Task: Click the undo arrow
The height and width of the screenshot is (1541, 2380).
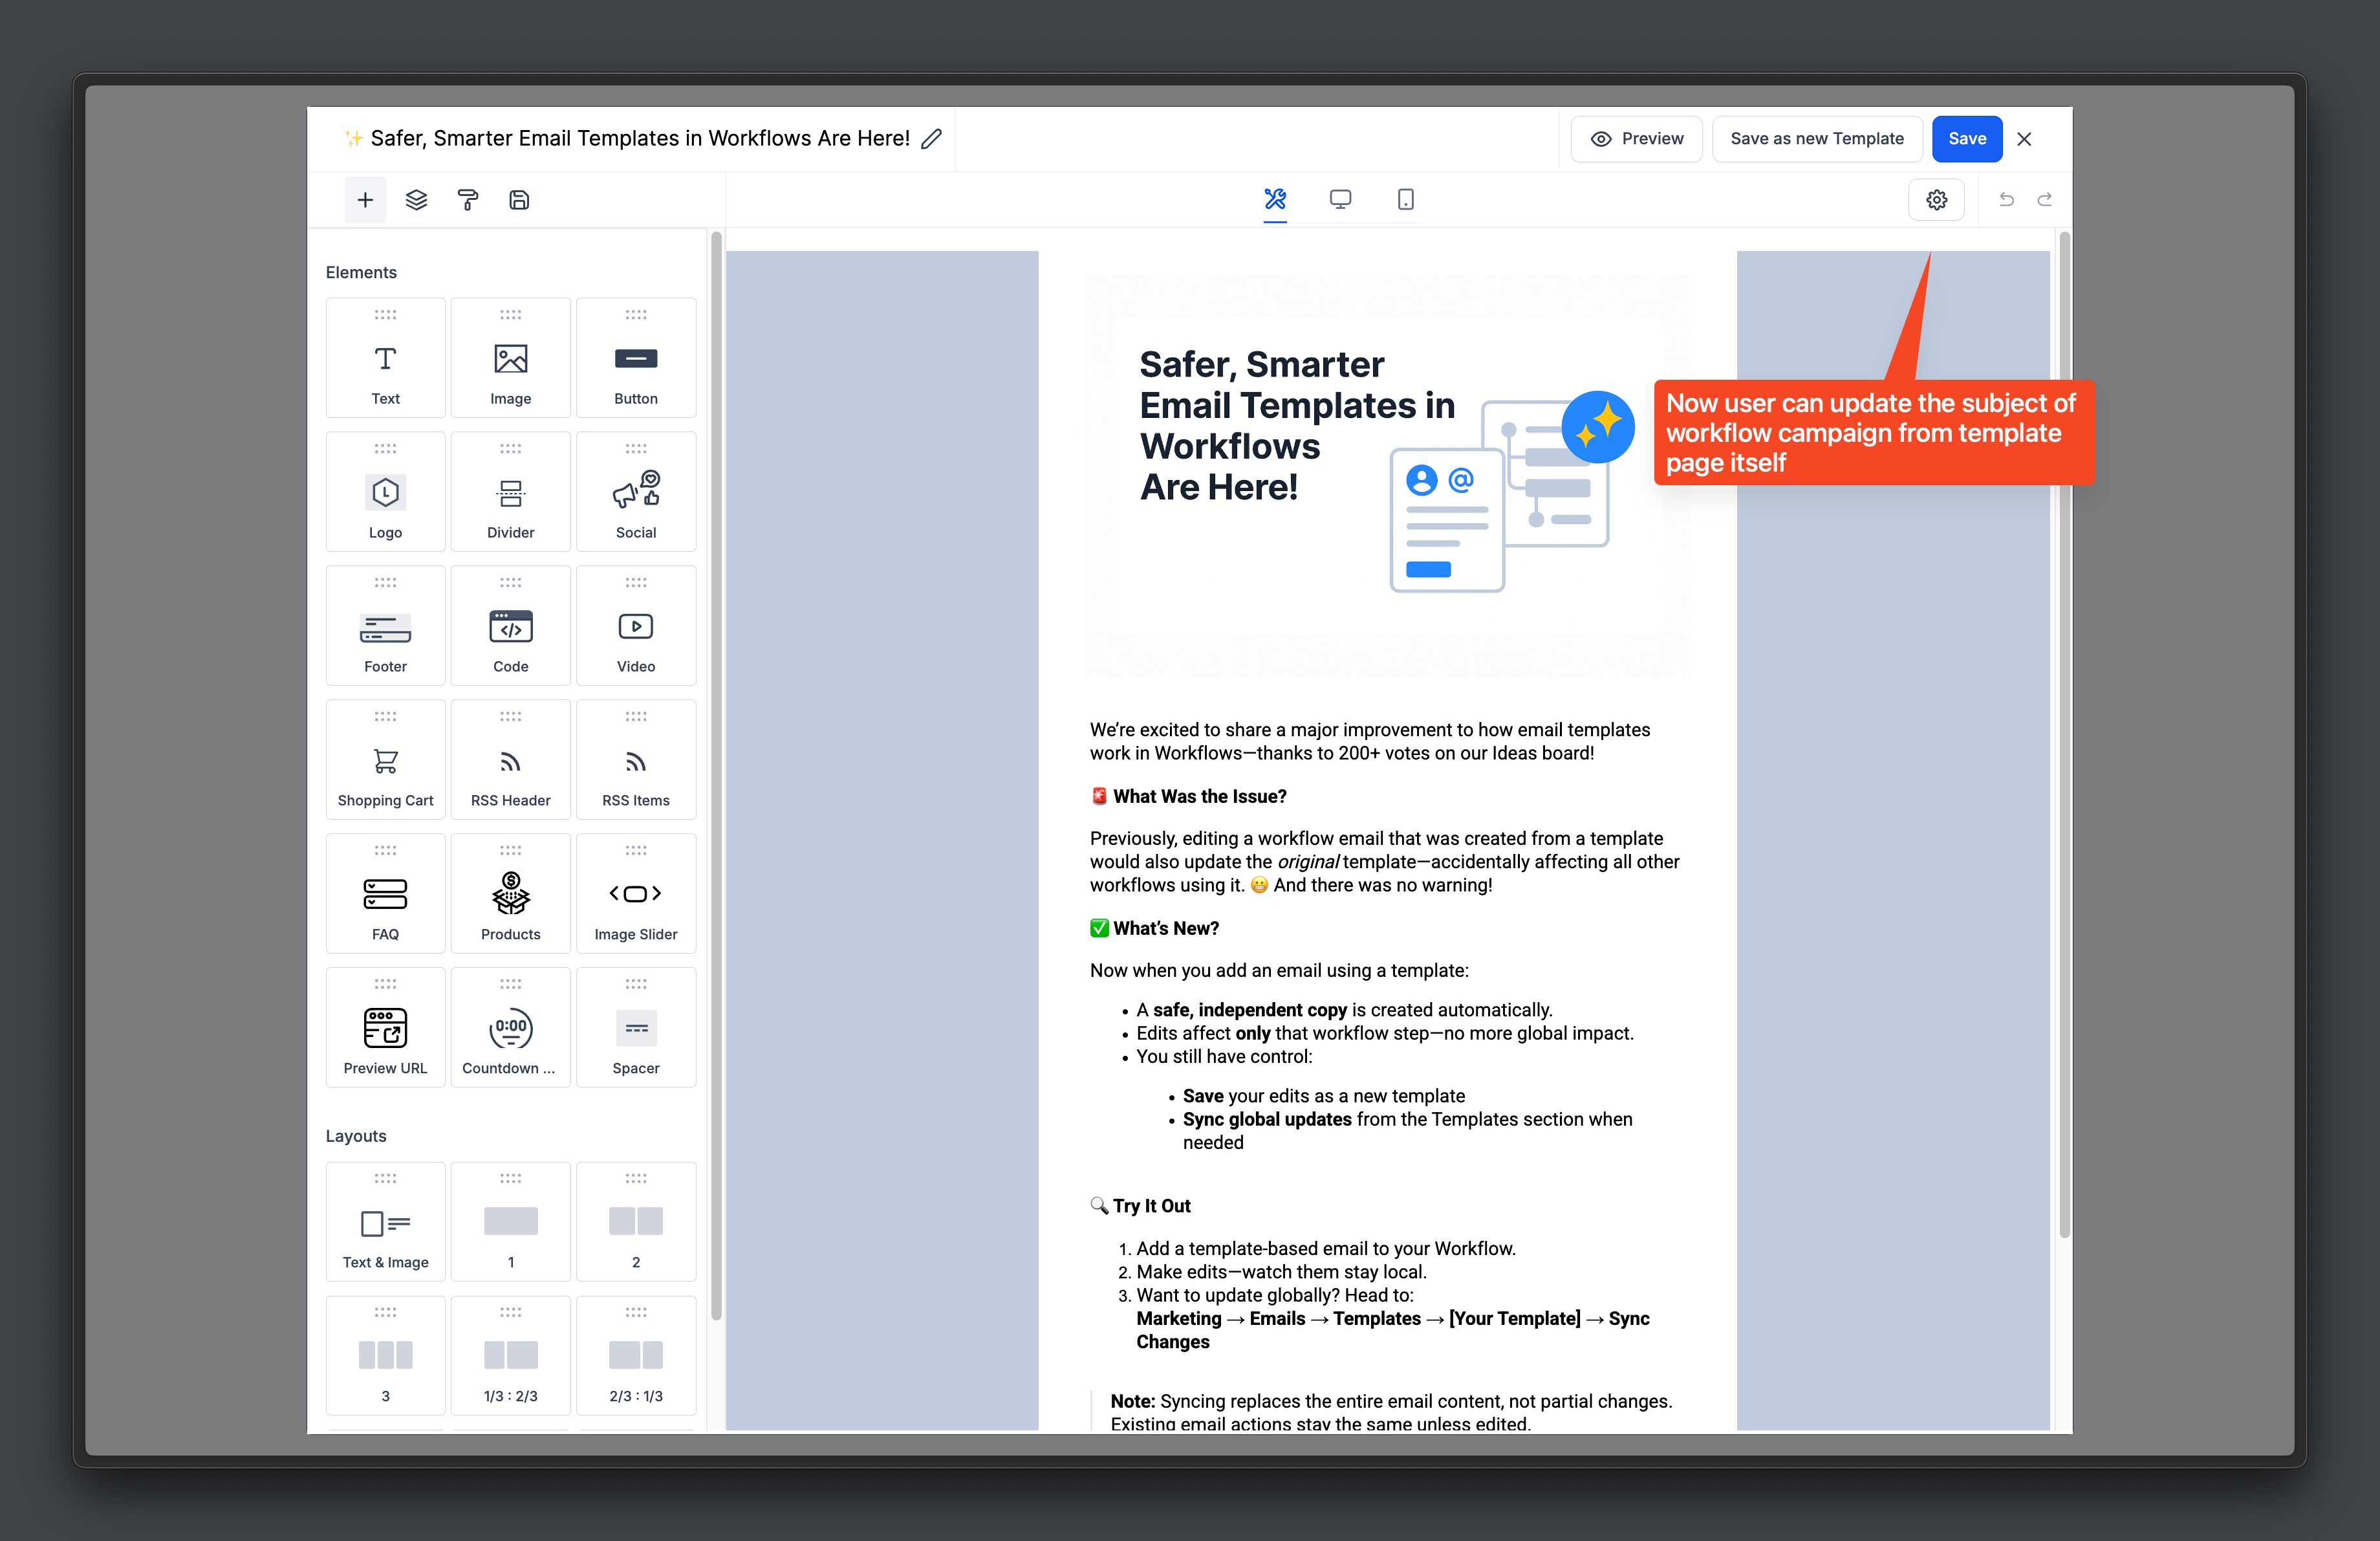Action: click(2006, 200)
